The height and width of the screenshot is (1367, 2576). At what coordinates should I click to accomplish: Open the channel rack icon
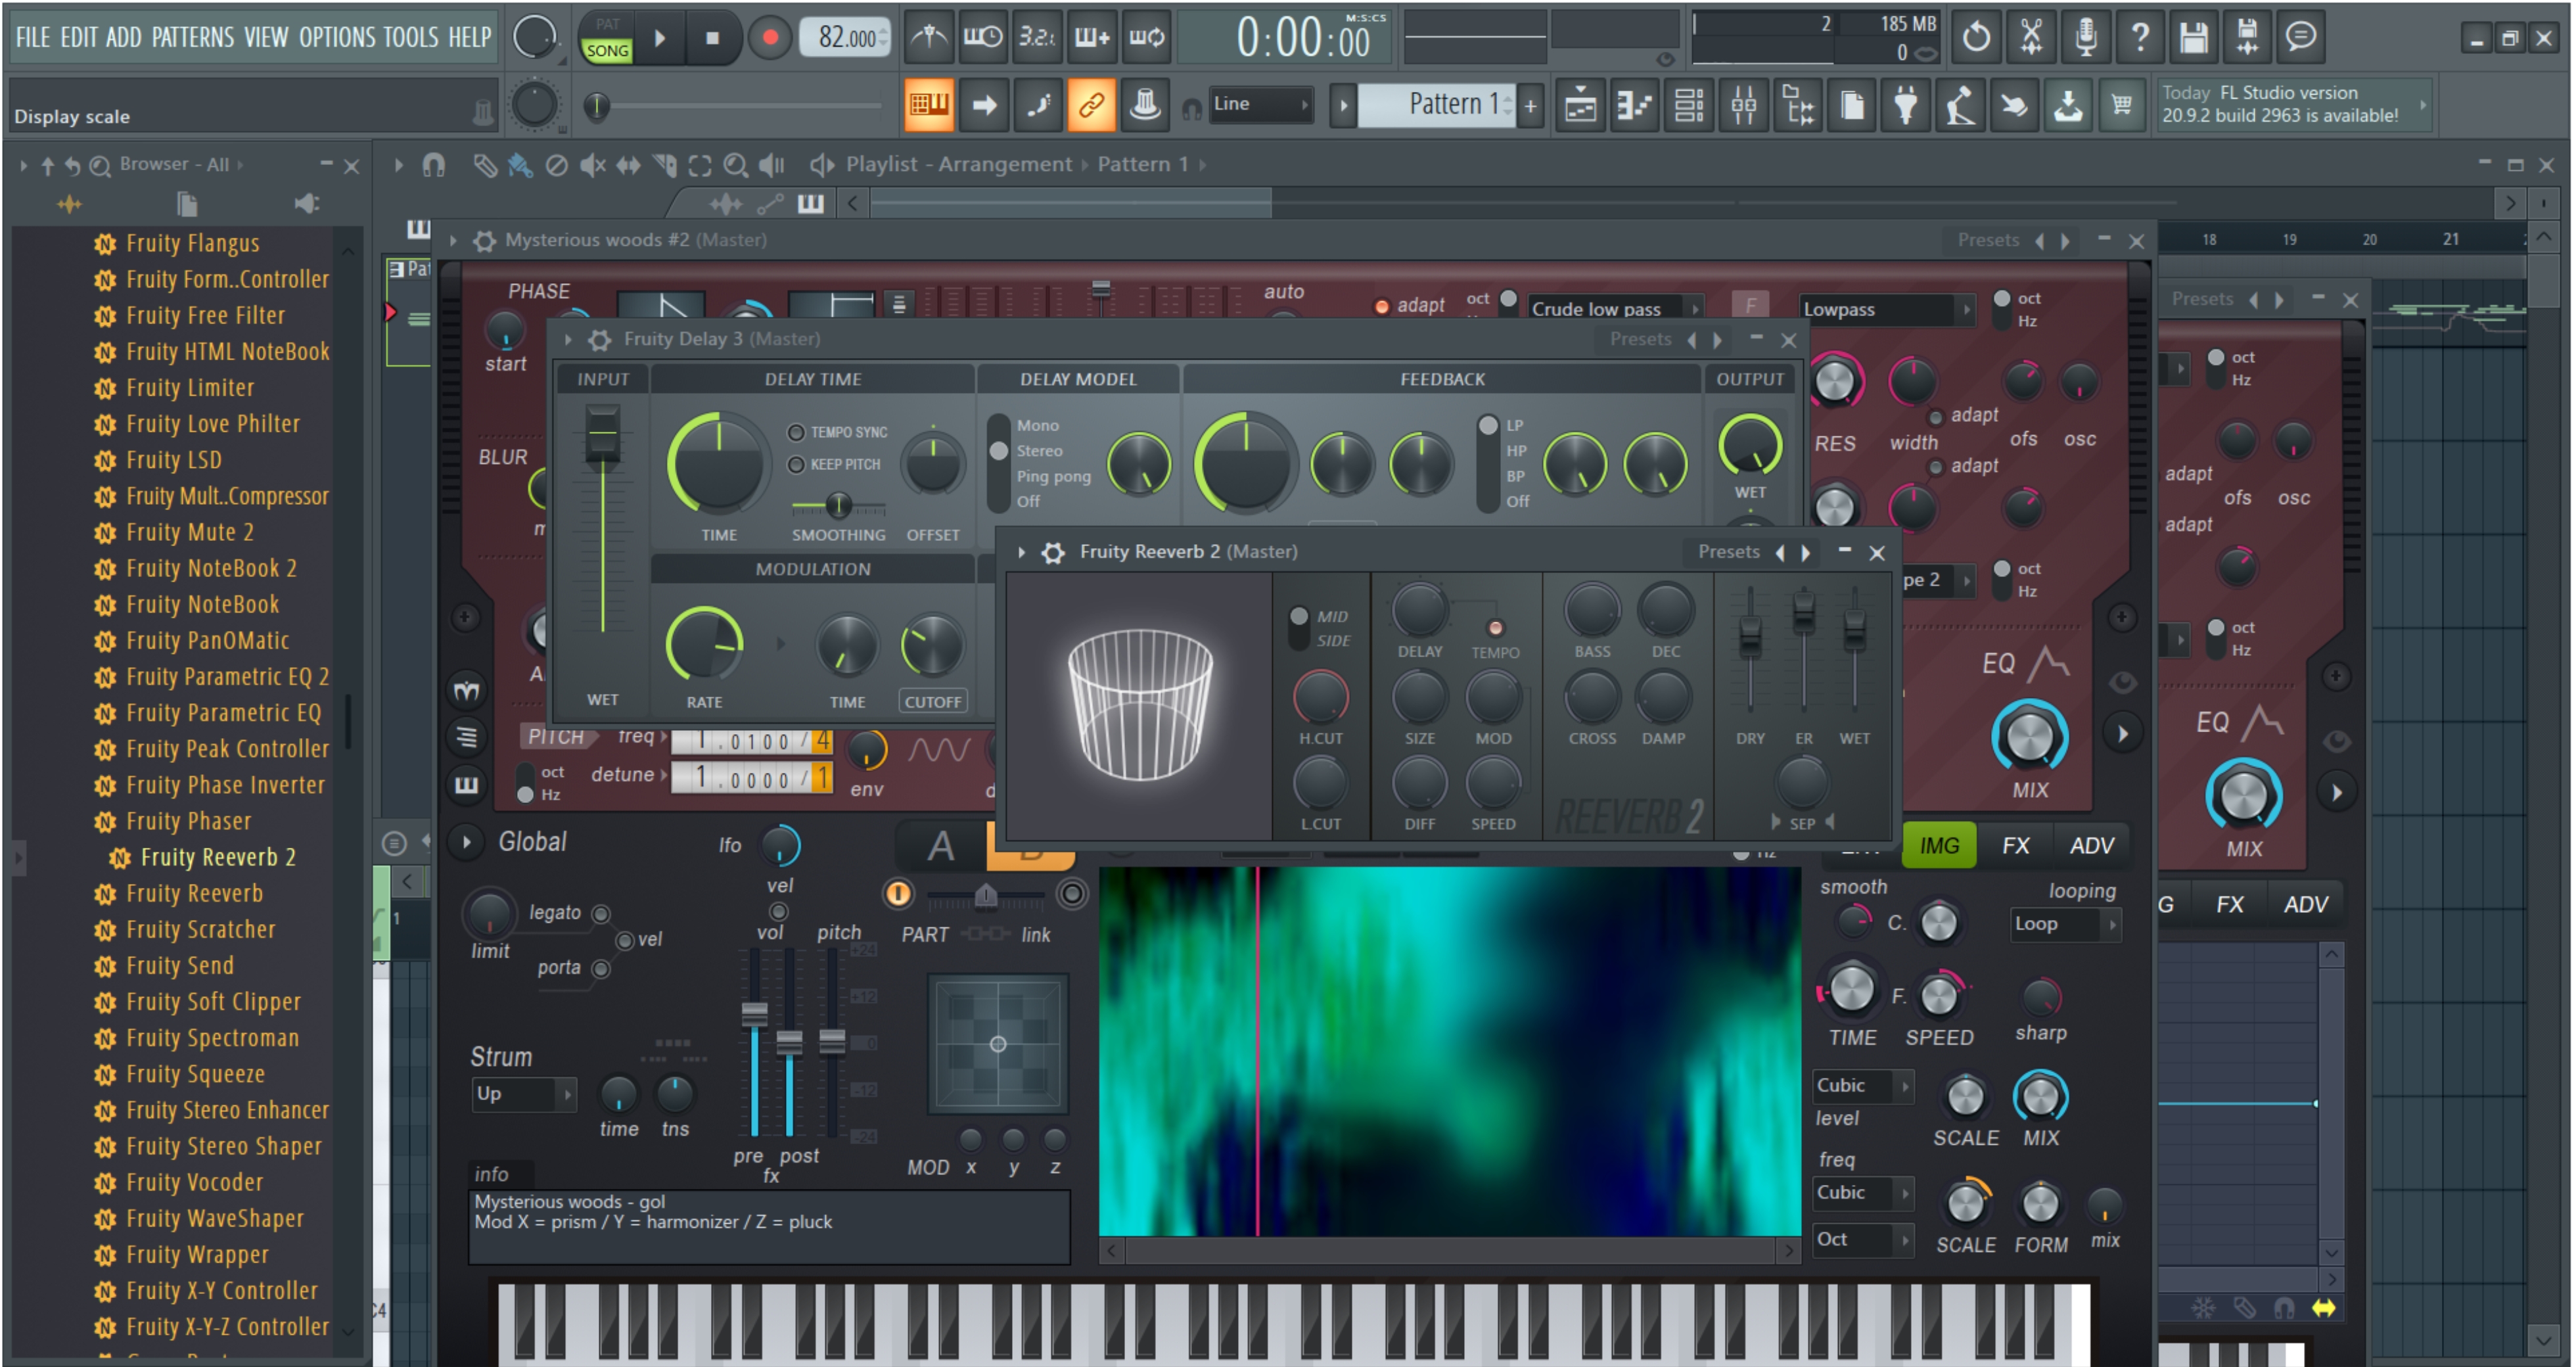coord(1689,105)
